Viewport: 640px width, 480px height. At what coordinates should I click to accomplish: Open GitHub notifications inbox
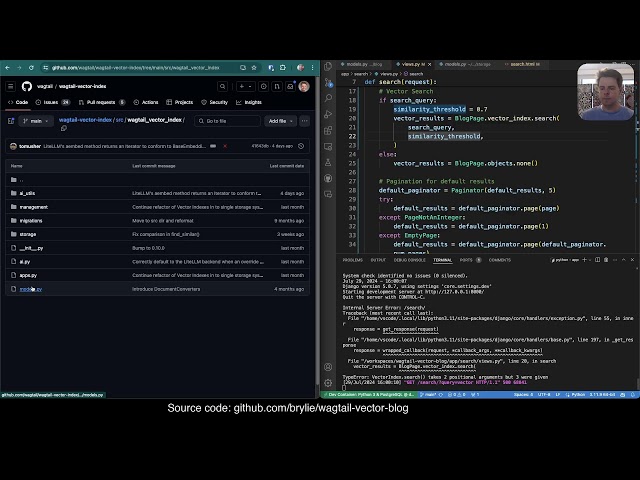[290, 86]
